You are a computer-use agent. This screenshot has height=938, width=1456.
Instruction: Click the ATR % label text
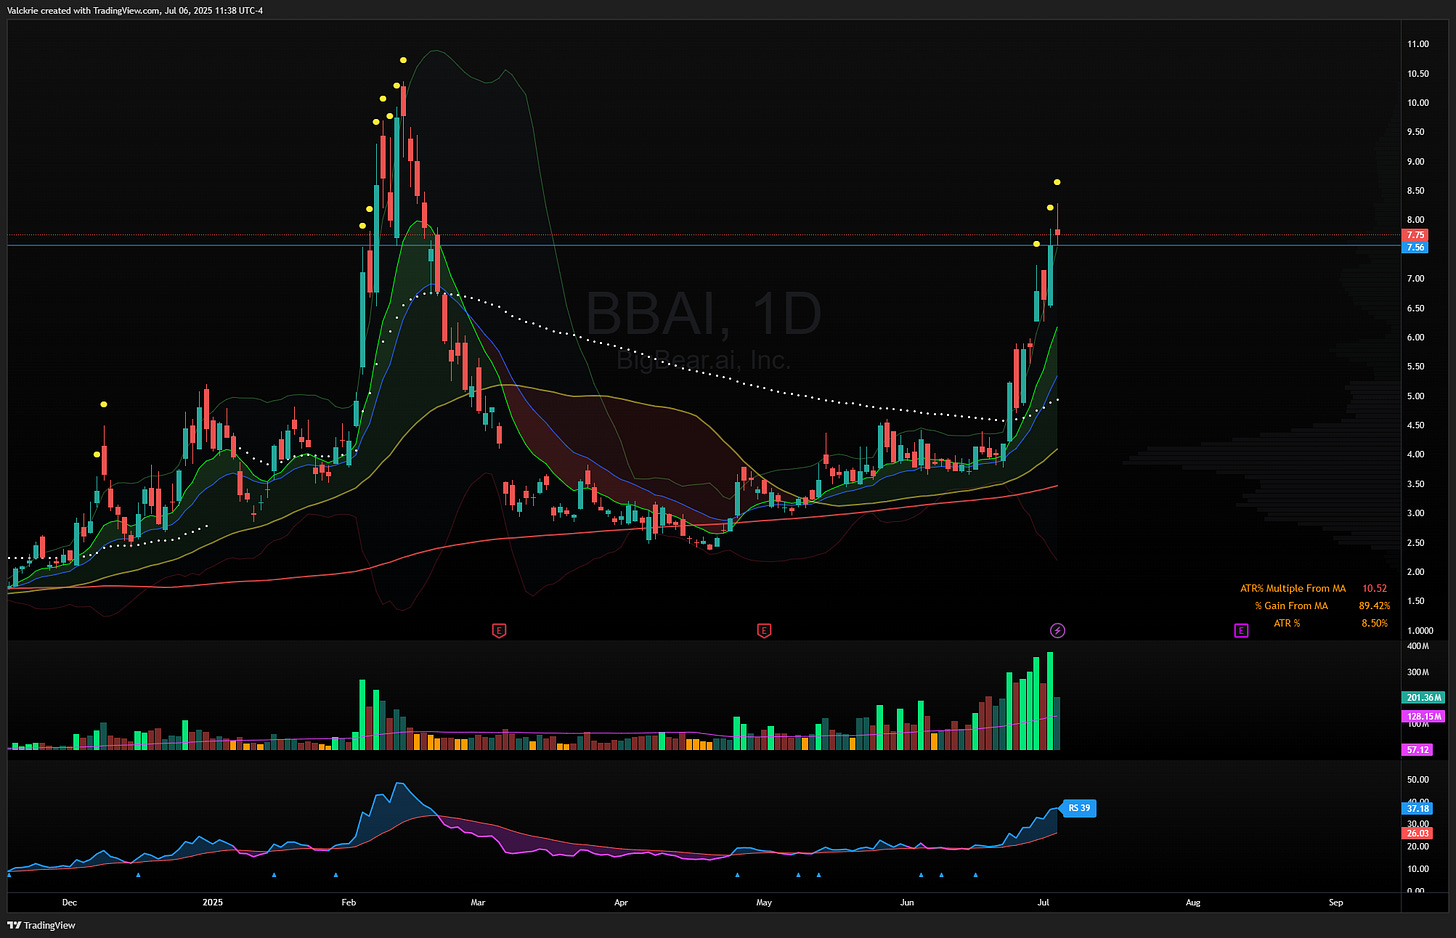pyautogui.click(x=1287, y=623)
